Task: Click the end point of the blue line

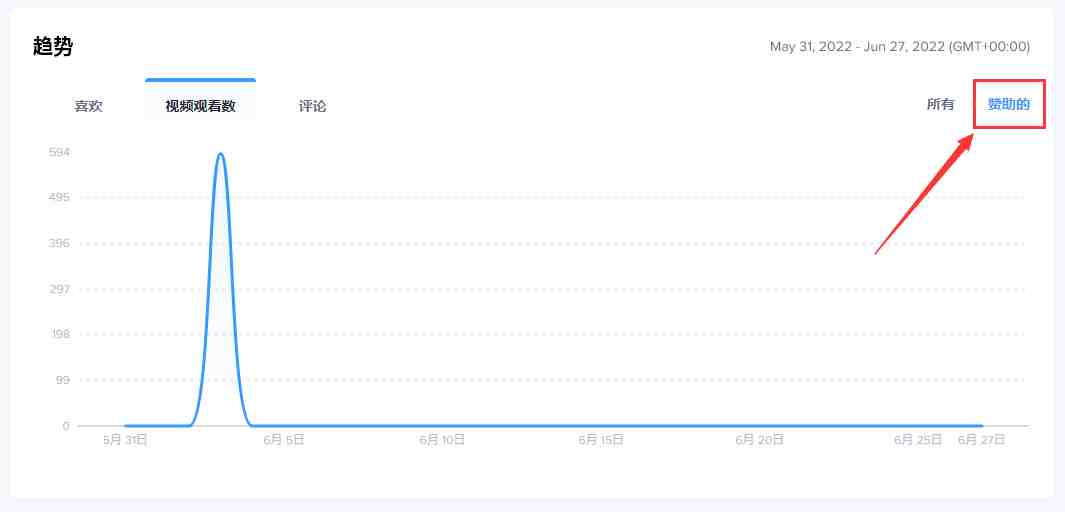Action: pyautogui.click(x=980, y=426)
